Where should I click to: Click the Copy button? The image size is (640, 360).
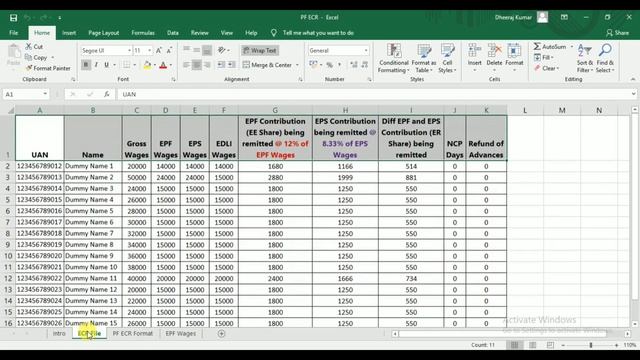pos(36,58)
